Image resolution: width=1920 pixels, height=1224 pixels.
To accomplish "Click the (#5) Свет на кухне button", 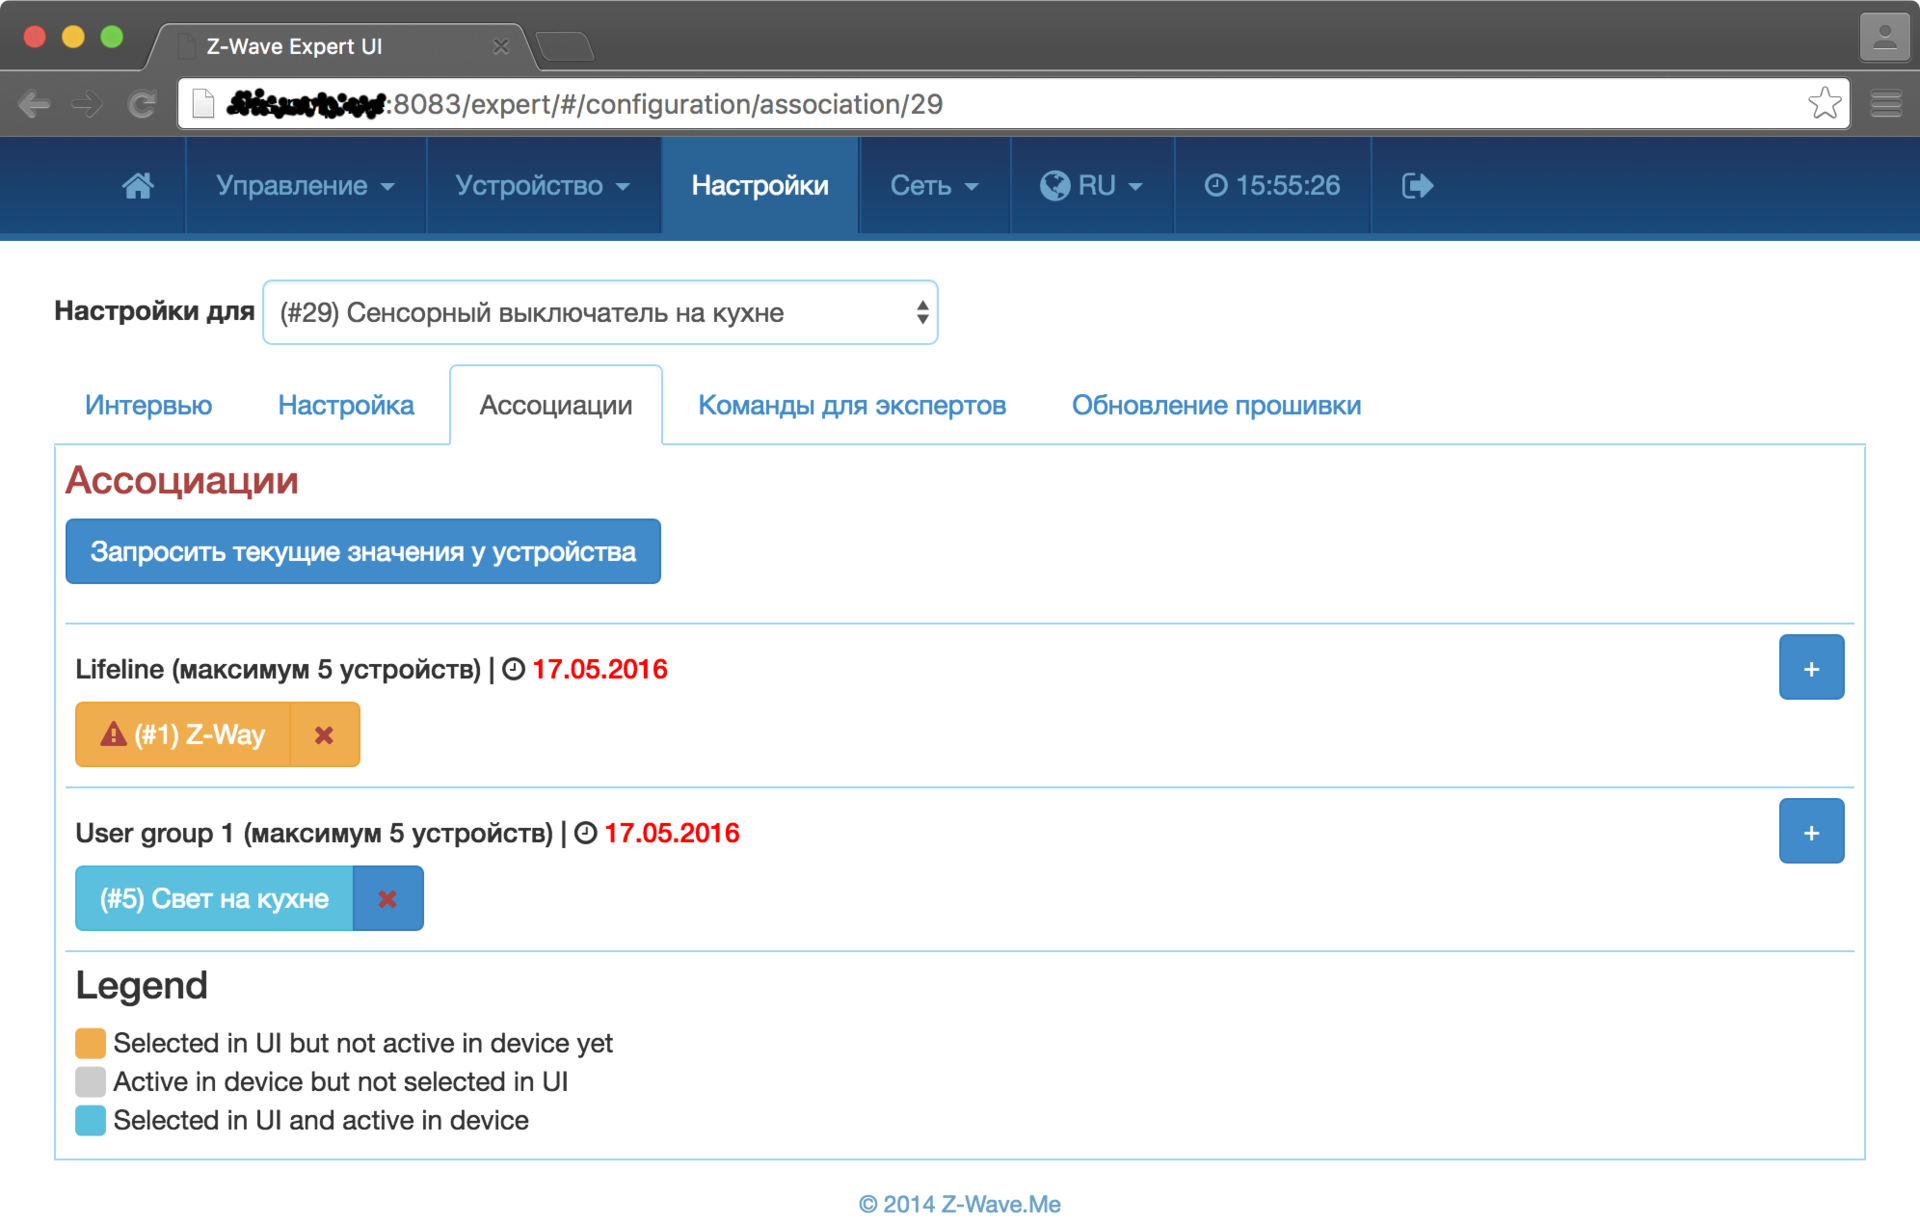I will point(214,899).
